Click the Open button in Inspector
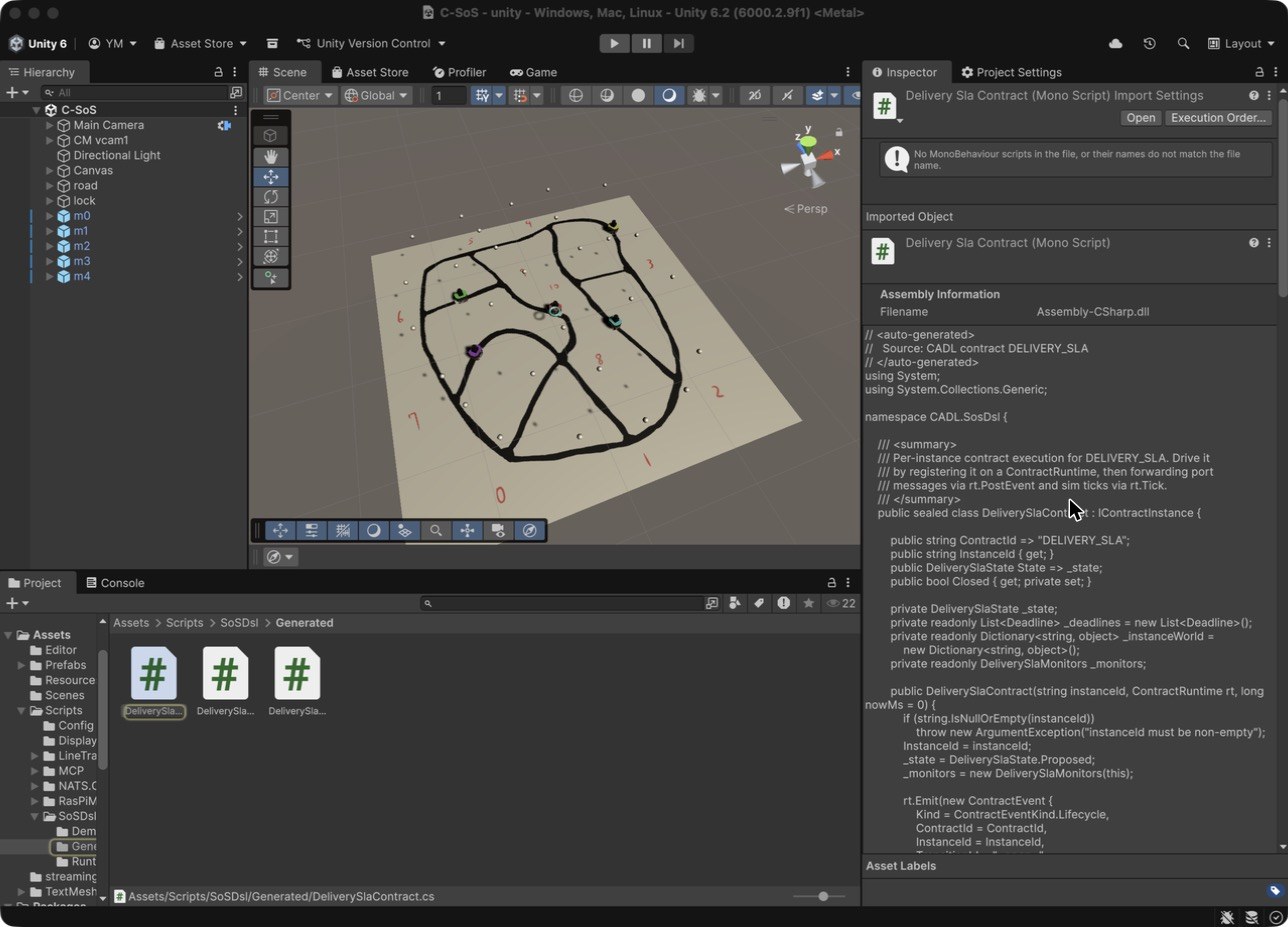 (1140, 118)
